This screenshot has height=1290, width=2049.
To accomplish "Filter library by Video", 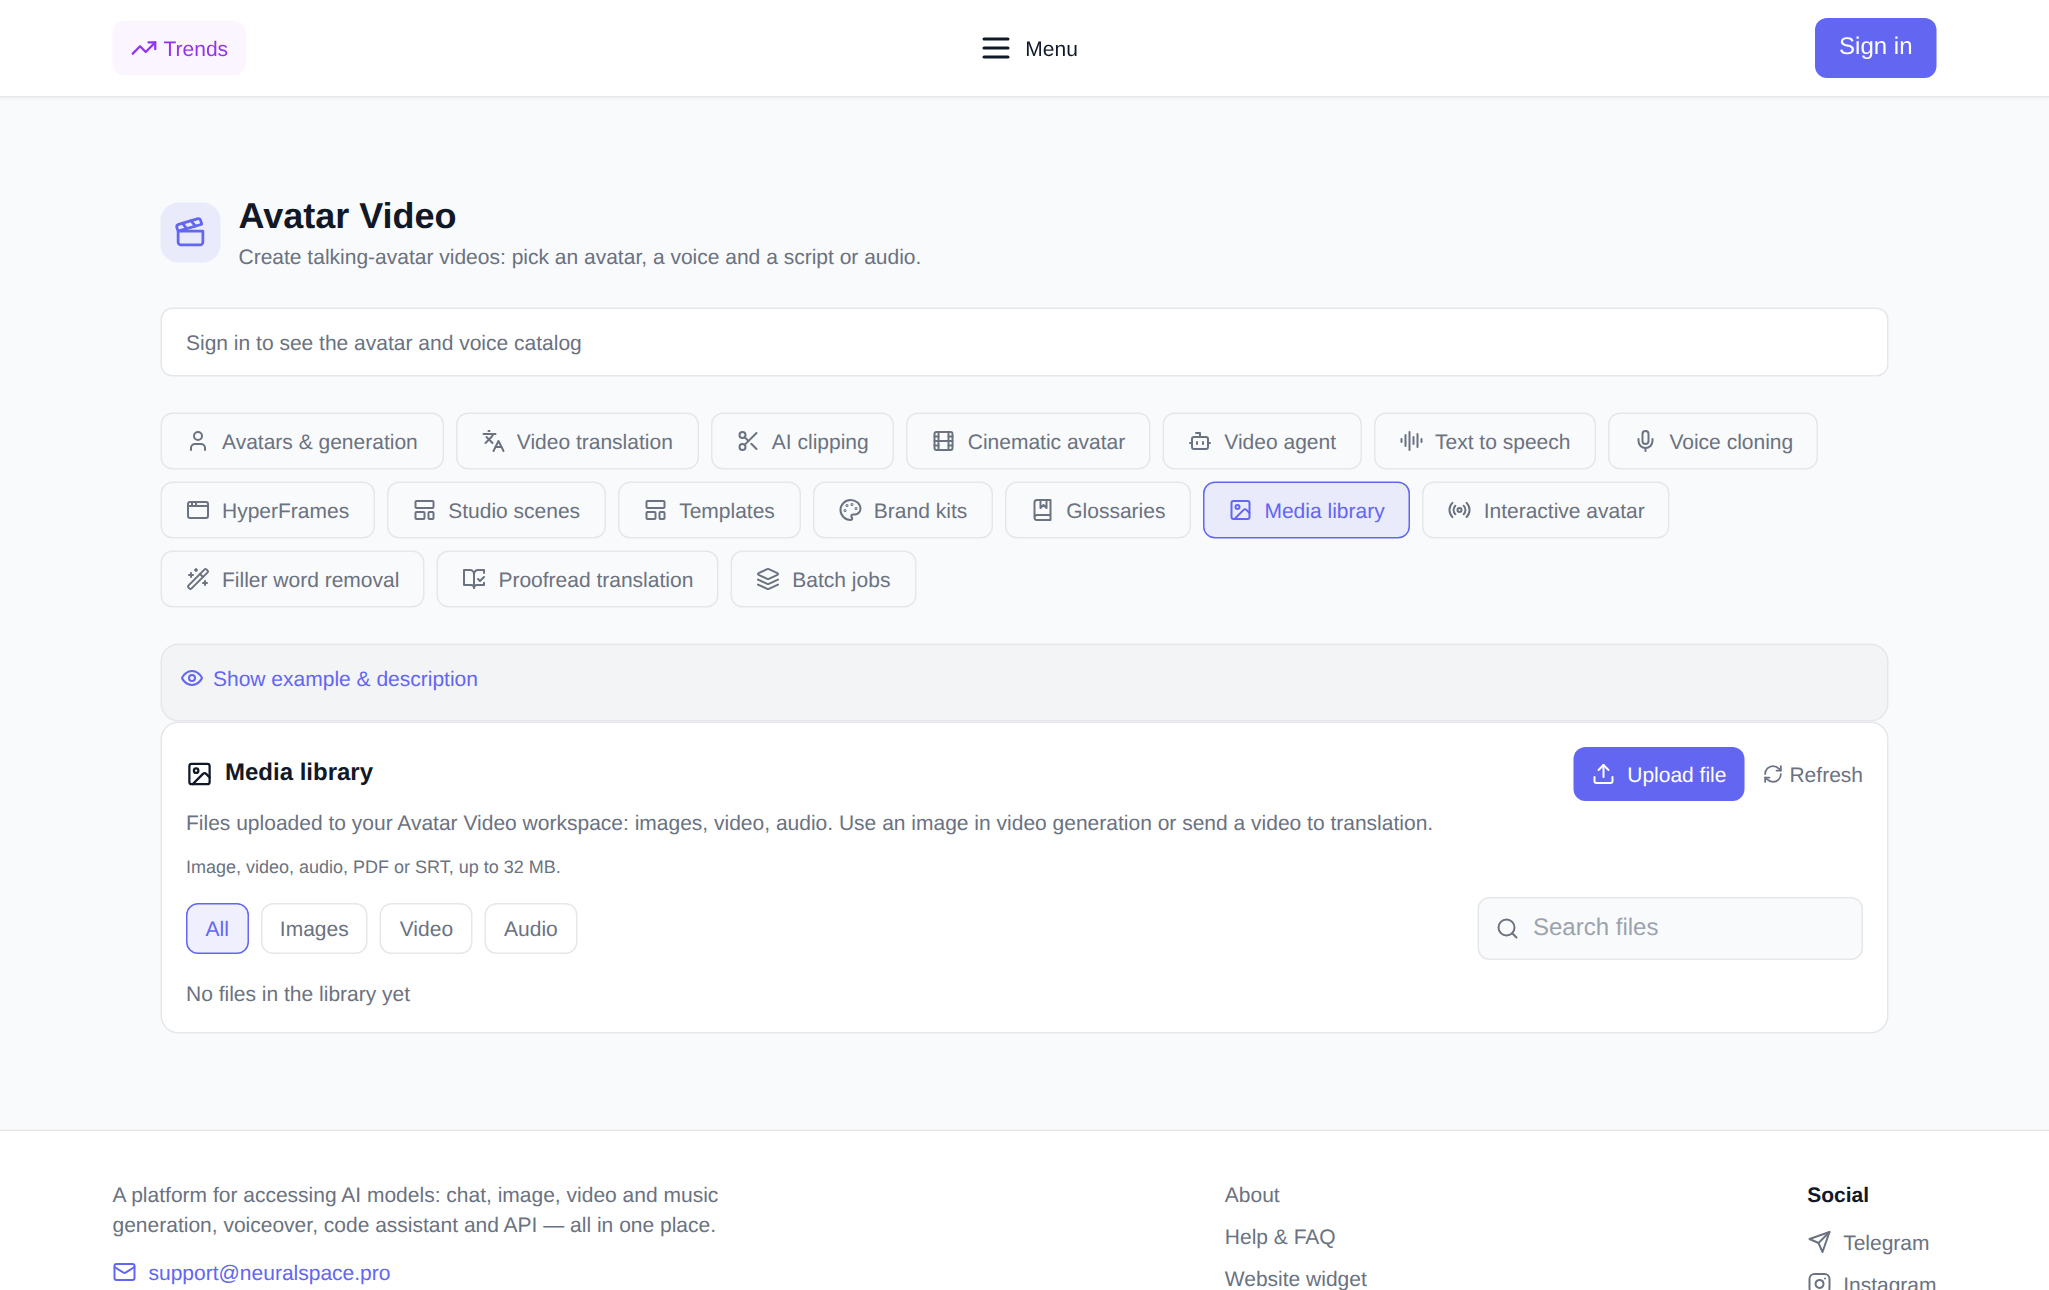I will click(x=426, y=928).
